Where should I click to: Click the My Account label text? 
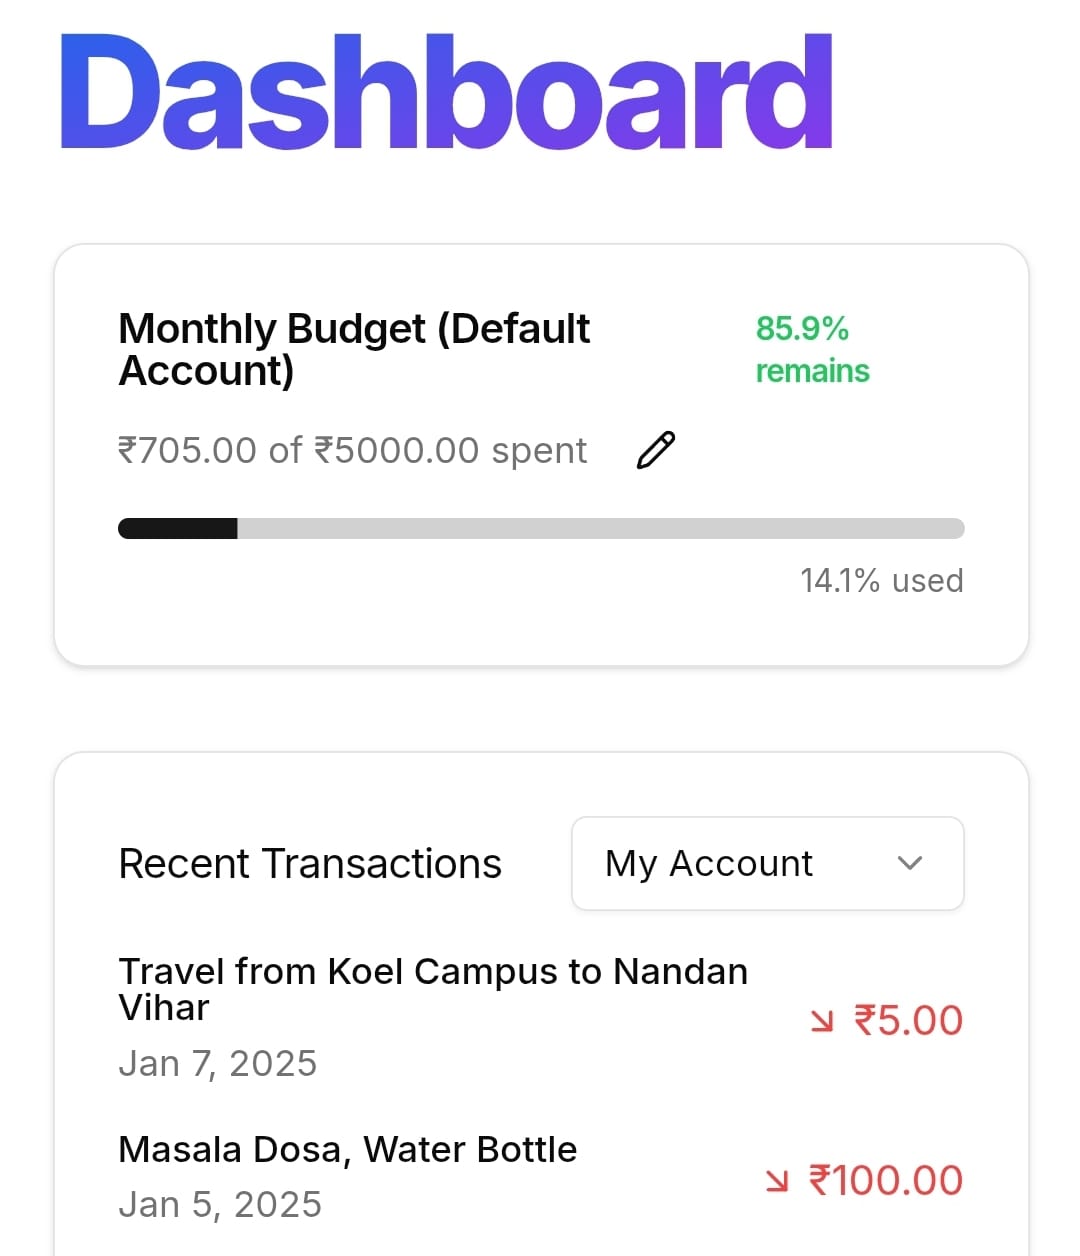click(x=709, y=863)
